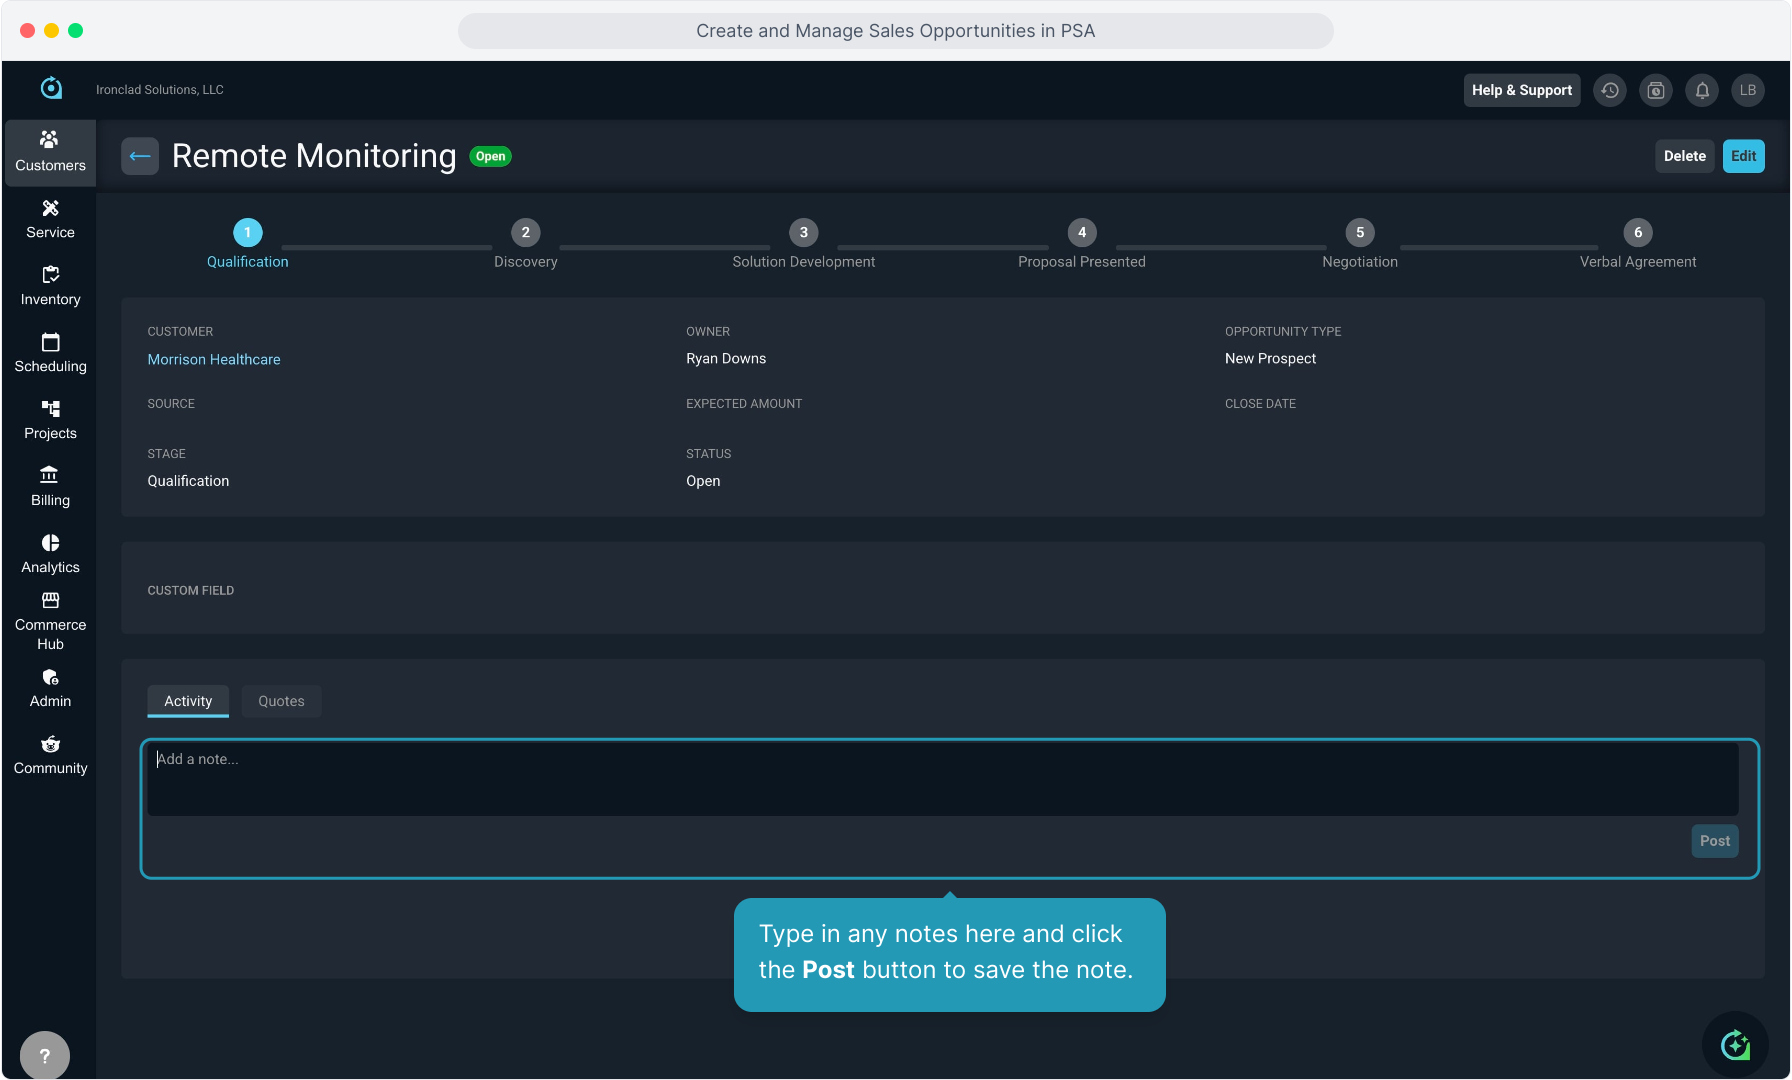This screenshot has height=1080, width=1792.
Task: Click into the Add a note field
Action: [942, 778]
